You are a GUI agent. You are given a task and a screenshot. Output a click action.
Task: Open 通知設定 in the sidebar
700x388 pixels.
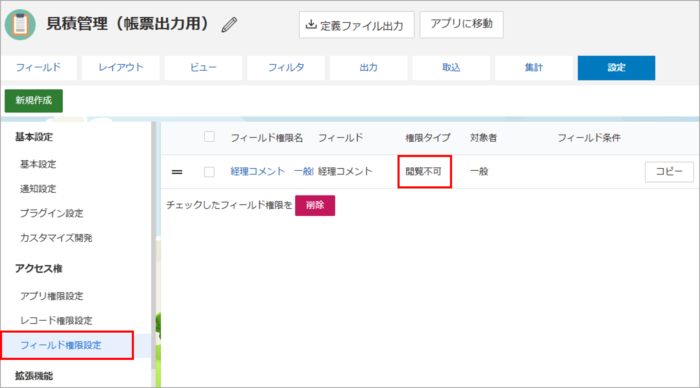(x=38, y=189)
